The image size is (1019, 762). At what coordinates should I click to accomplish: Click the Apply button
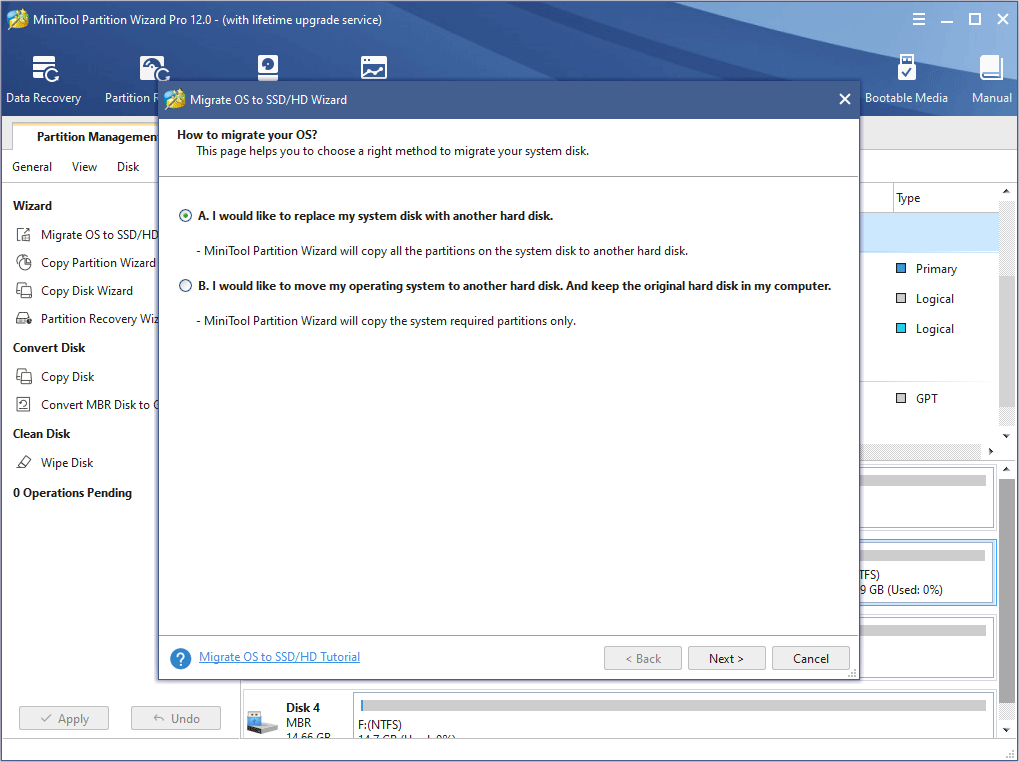pos(64,718)
